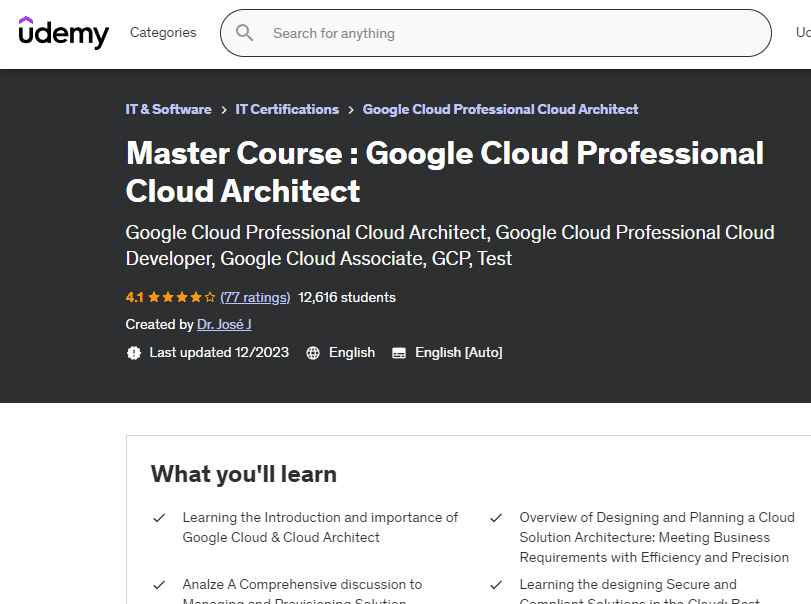Viewport: 811px width, 604px height.
Task: Click the Last updated badge icon
Action: coord(134,353)
